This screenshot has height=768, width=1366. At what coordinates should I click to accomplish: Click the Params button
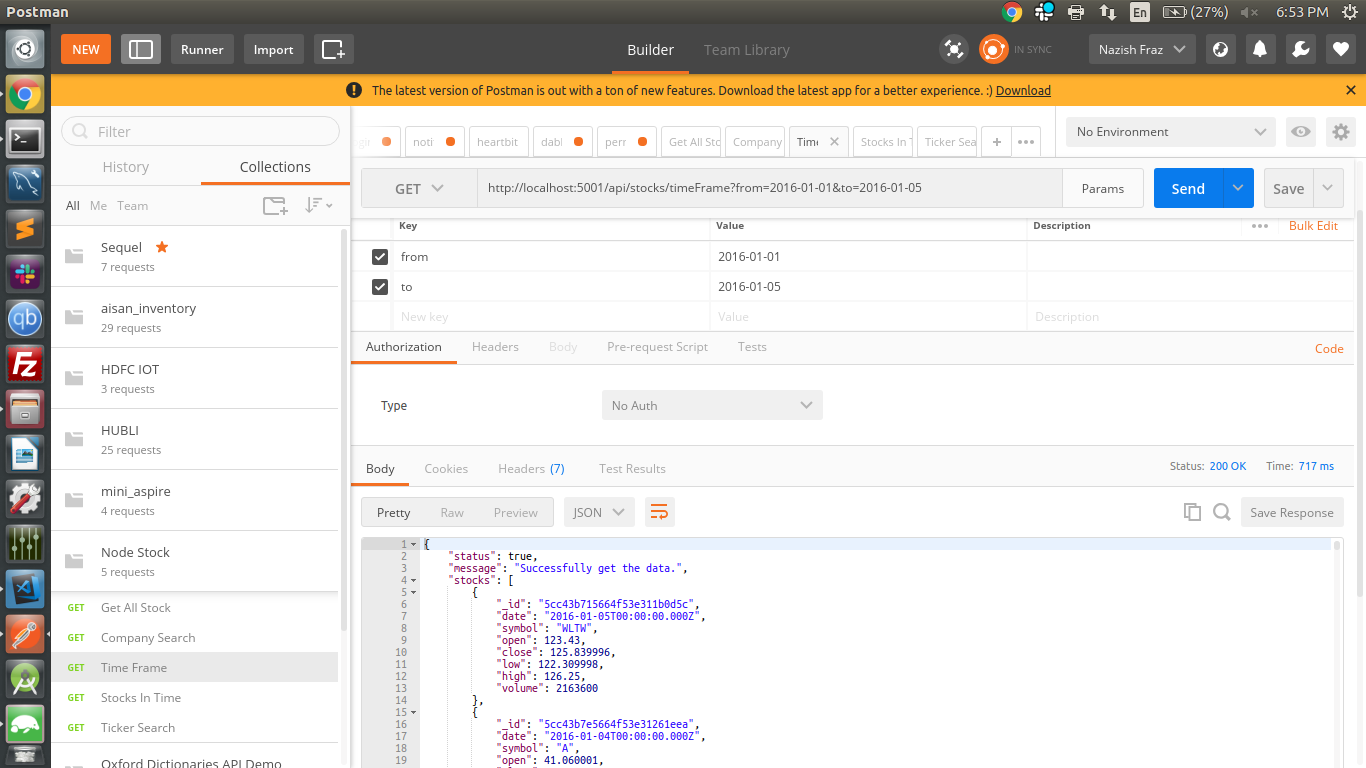1103,188
